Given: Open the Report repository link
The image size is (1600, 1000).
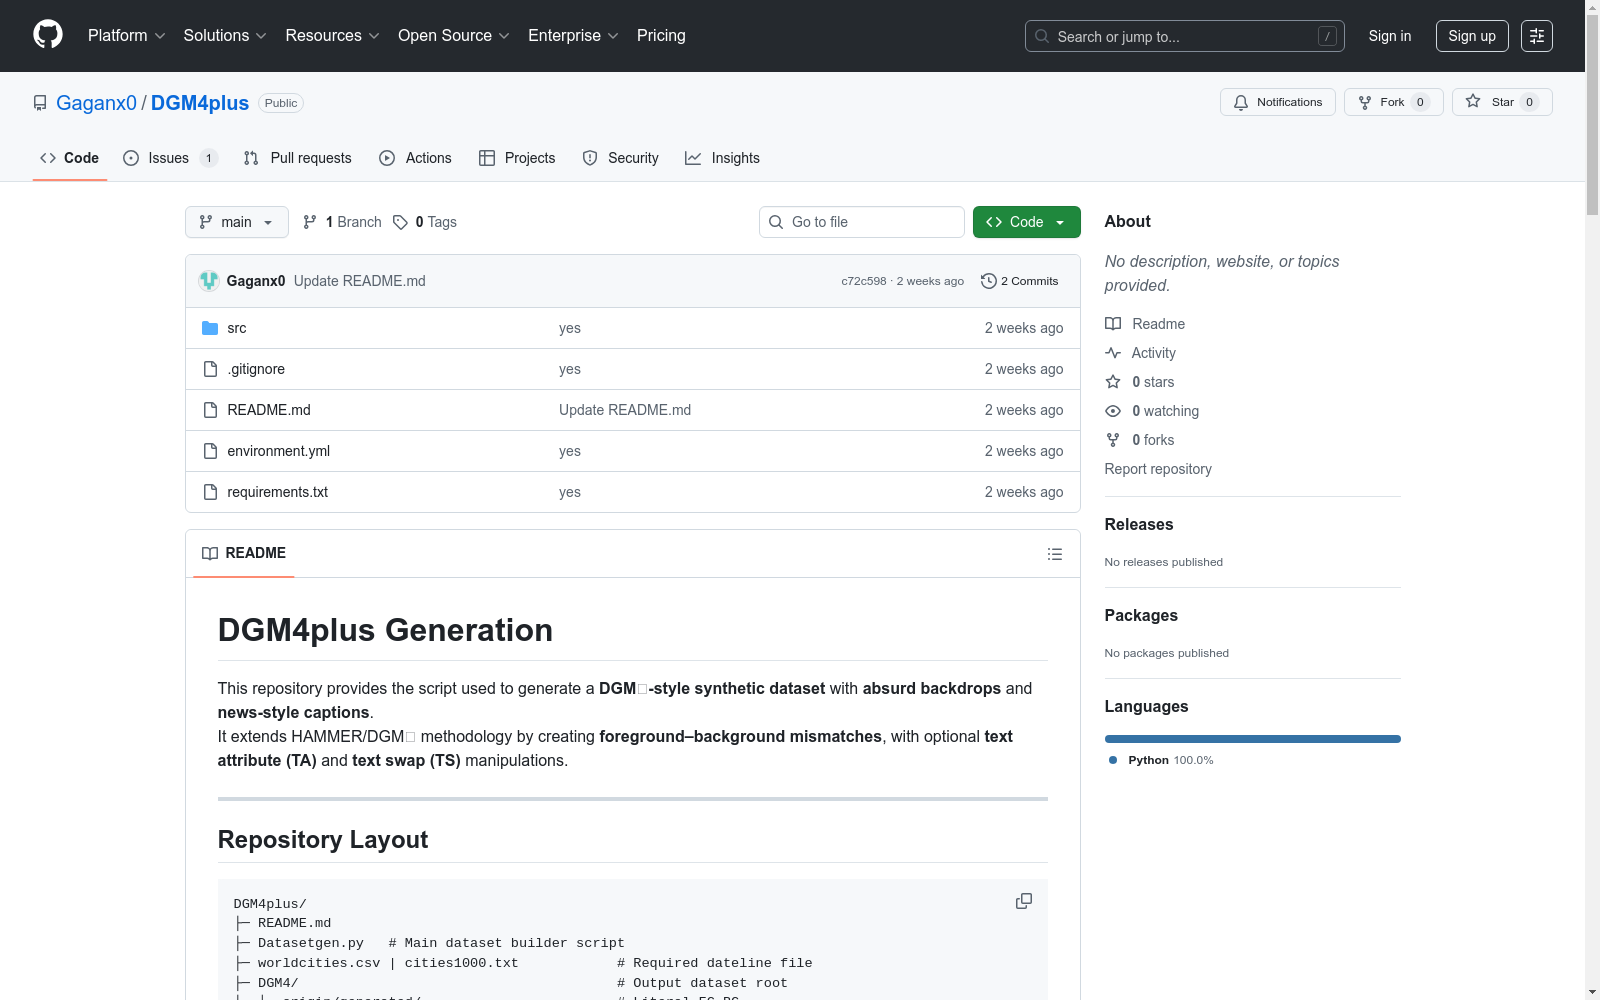Looking at the screenshot, I should tap(1157, 469).
